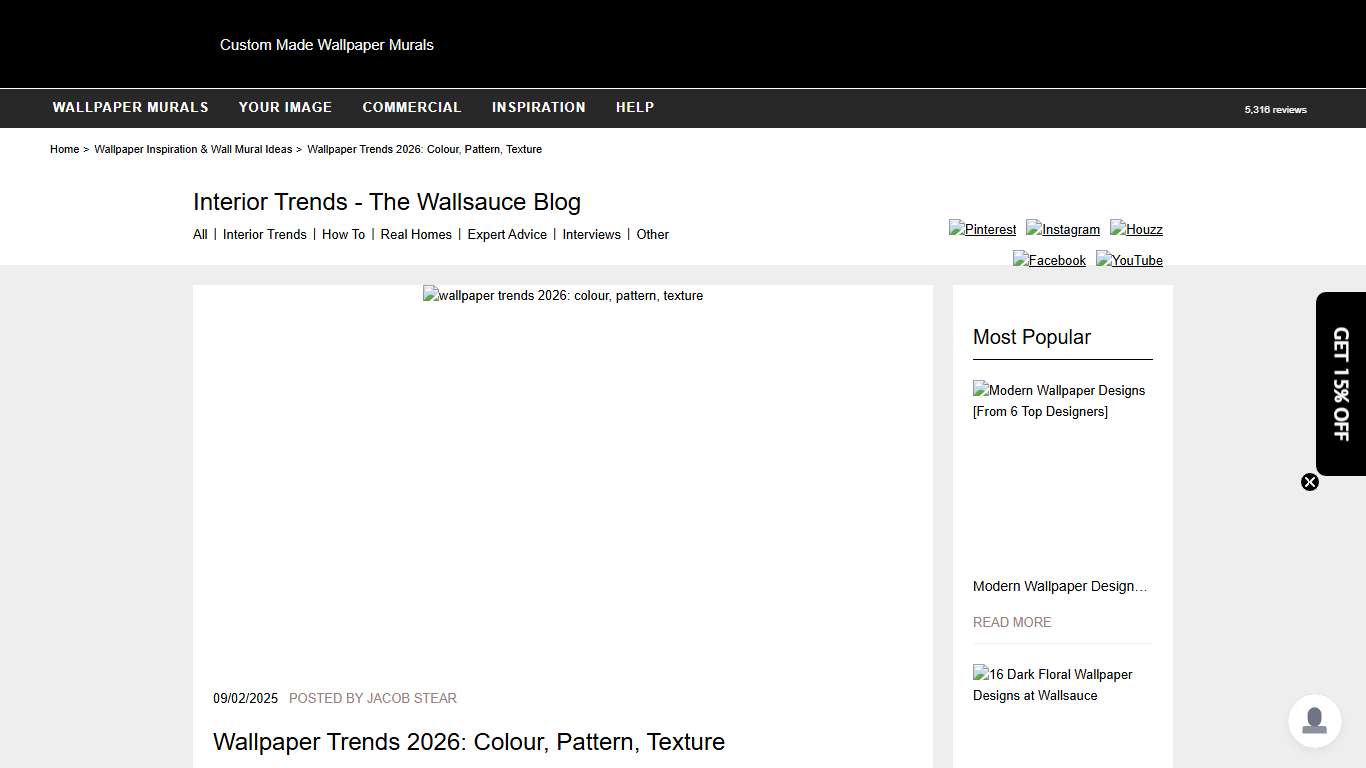Dismiss the promo with the X icon
This screenshot has height=768, width=1366.
tap(1310, 482)
